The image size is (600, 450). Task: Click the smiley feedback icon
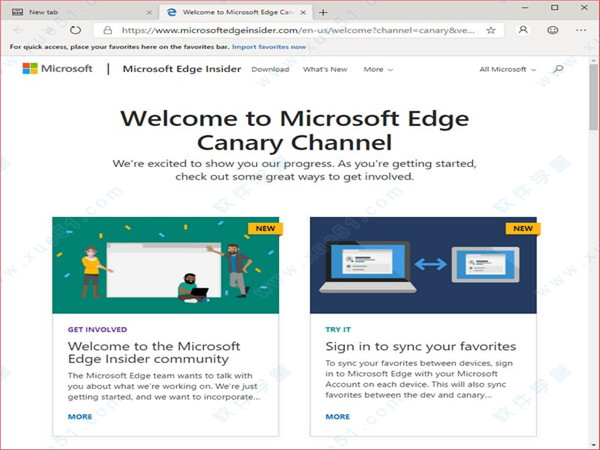coord(551,30)
